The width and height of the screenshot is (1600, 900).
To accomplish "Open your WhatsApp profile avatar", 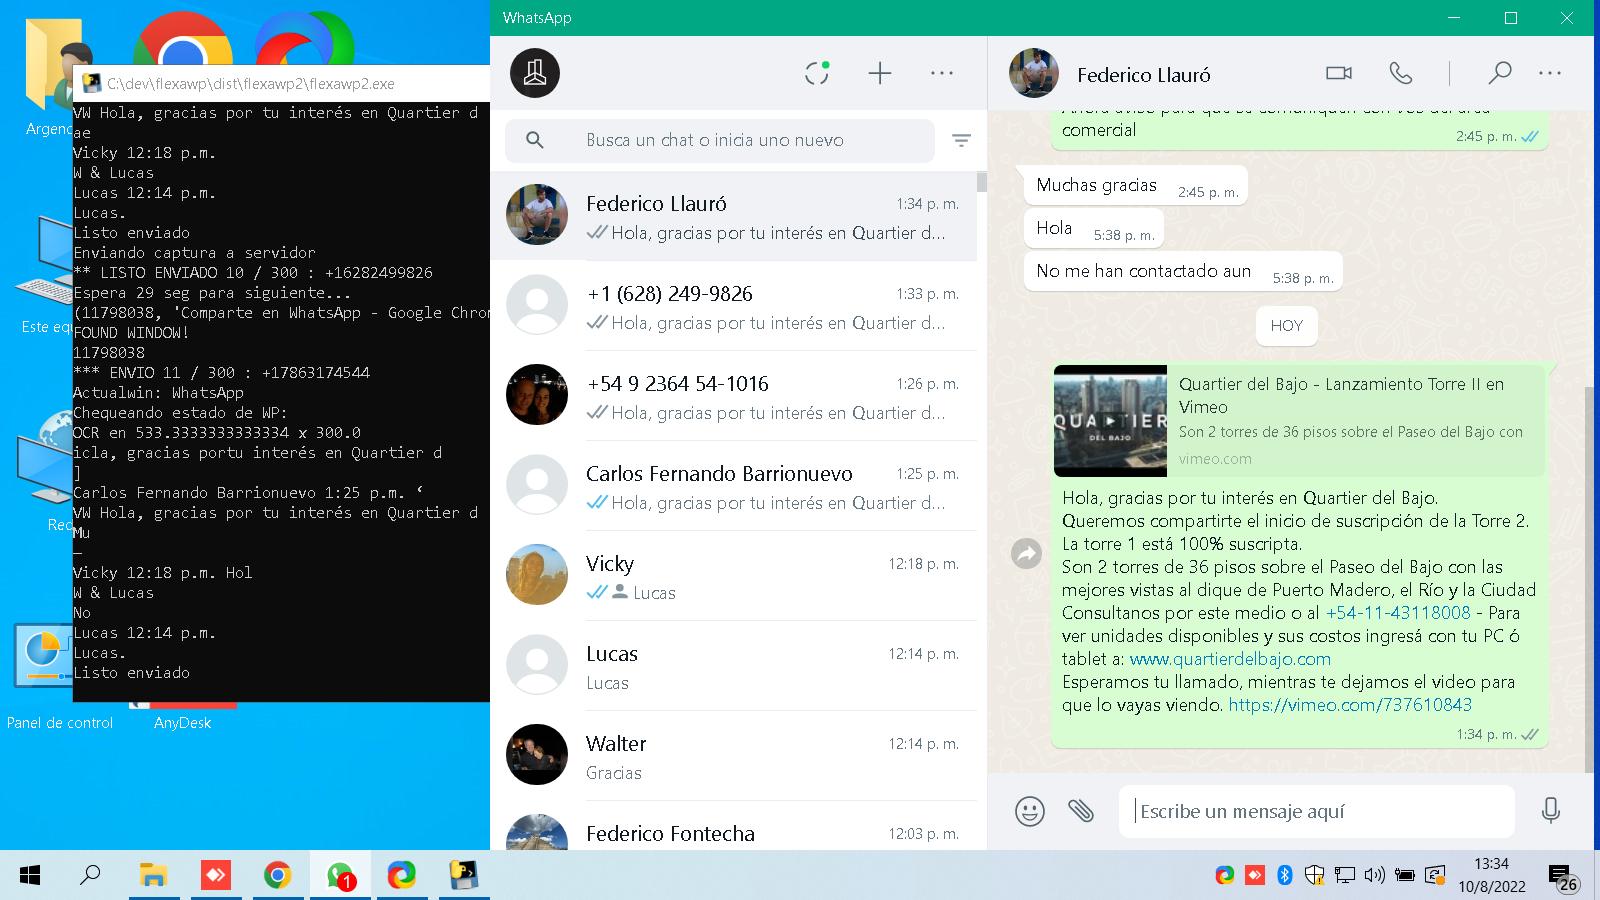I will pos(535,73).
